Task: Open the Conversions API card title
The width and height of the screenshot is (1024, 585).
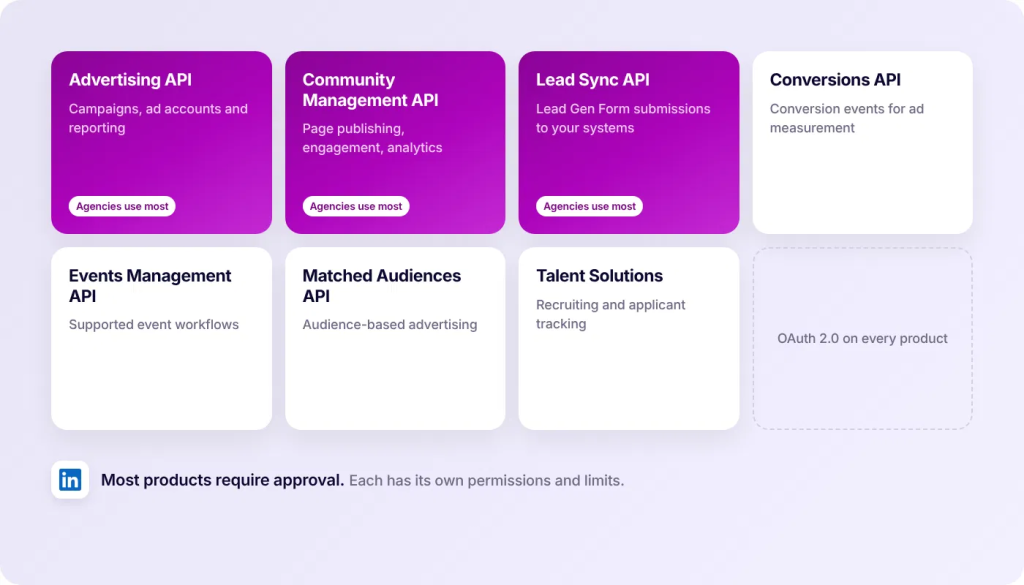Action: pos(835,80)
